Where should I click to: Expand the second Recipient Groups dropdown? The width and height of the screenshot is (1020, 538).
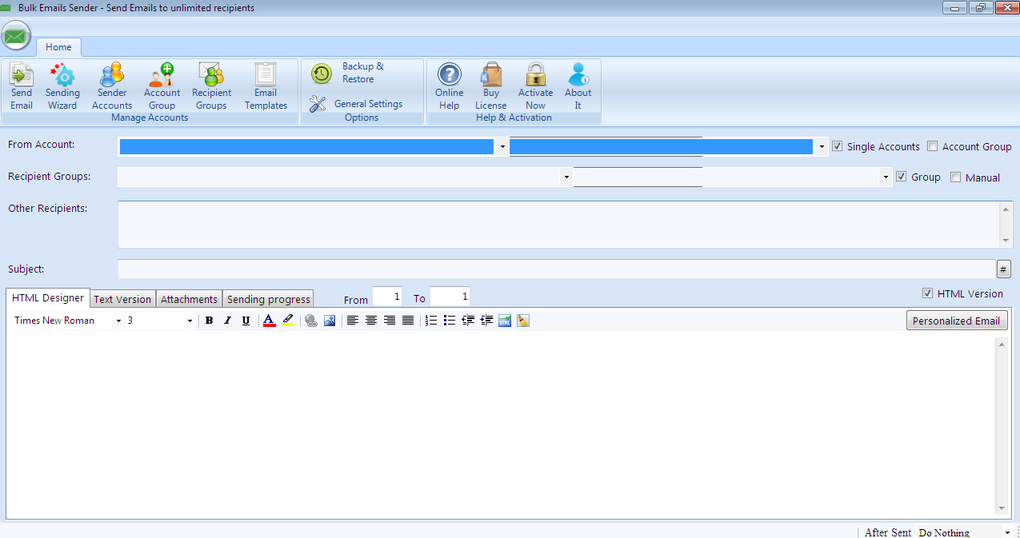[x=885, y=177]
